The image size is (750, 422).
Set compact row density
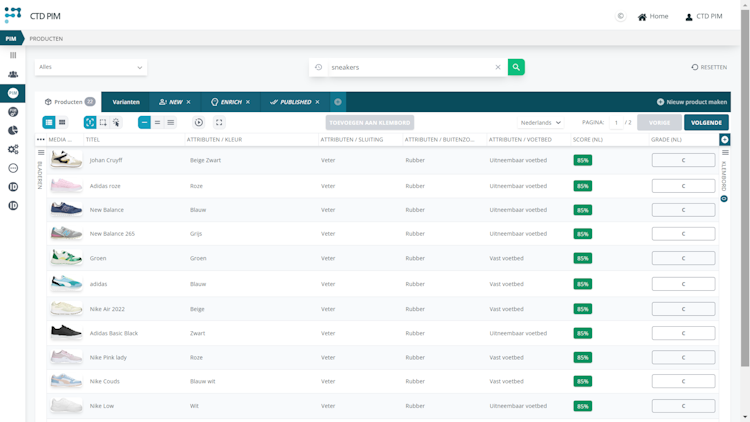coord(144,122)
